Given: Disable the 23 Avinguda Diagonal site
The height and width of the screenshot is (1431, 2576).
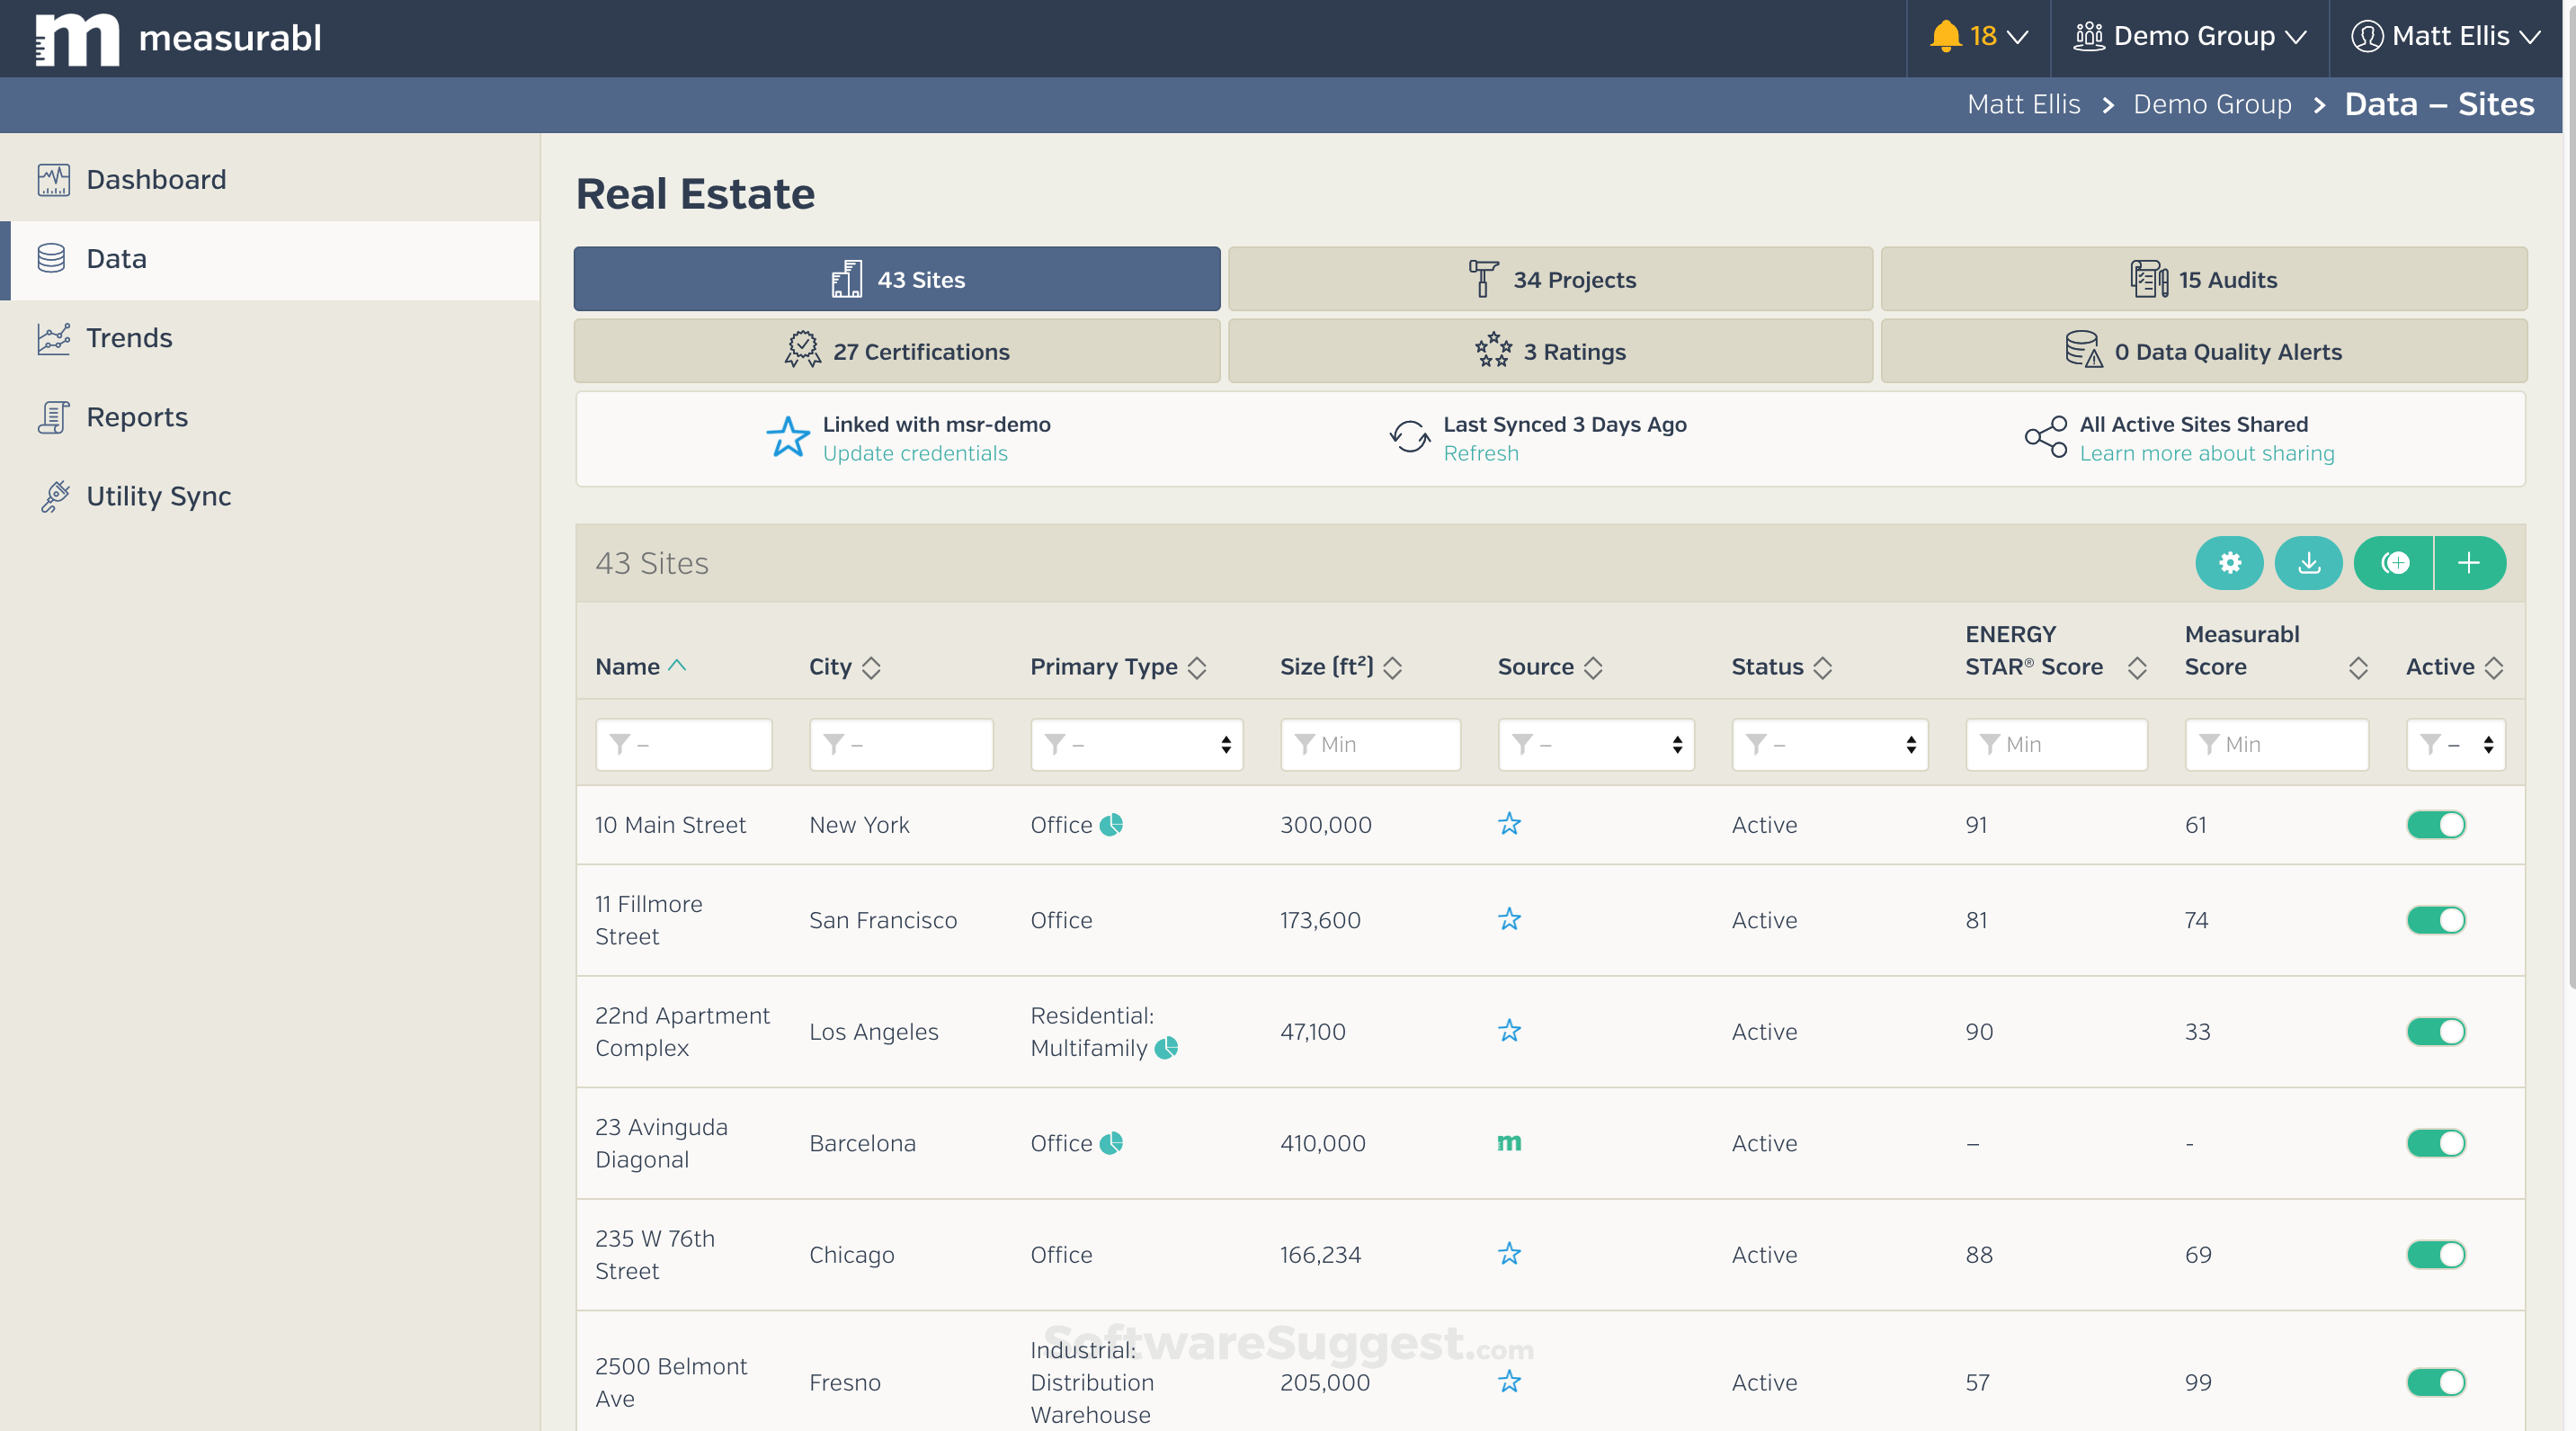Looking at the screenshot, I should pyautogui.click(x=2435, y=1143).
